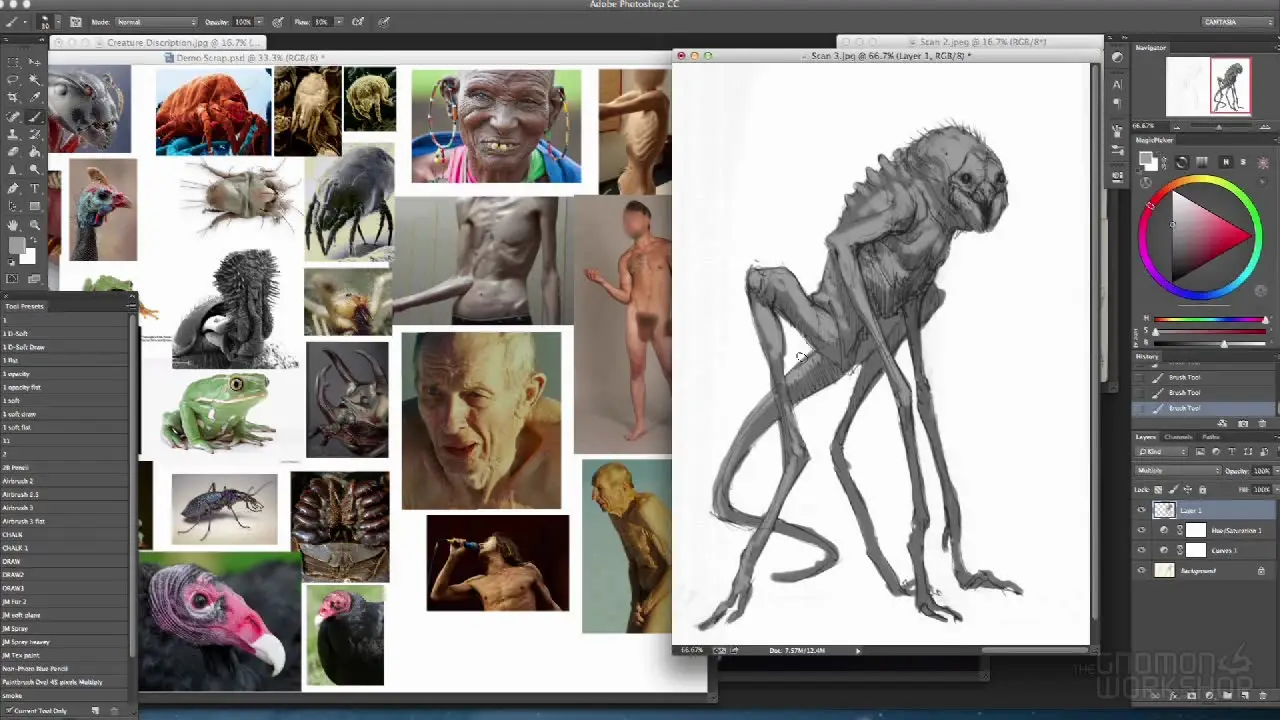Select the Move tool
This screenshot has height=720, width=1280.
(34, 62)
